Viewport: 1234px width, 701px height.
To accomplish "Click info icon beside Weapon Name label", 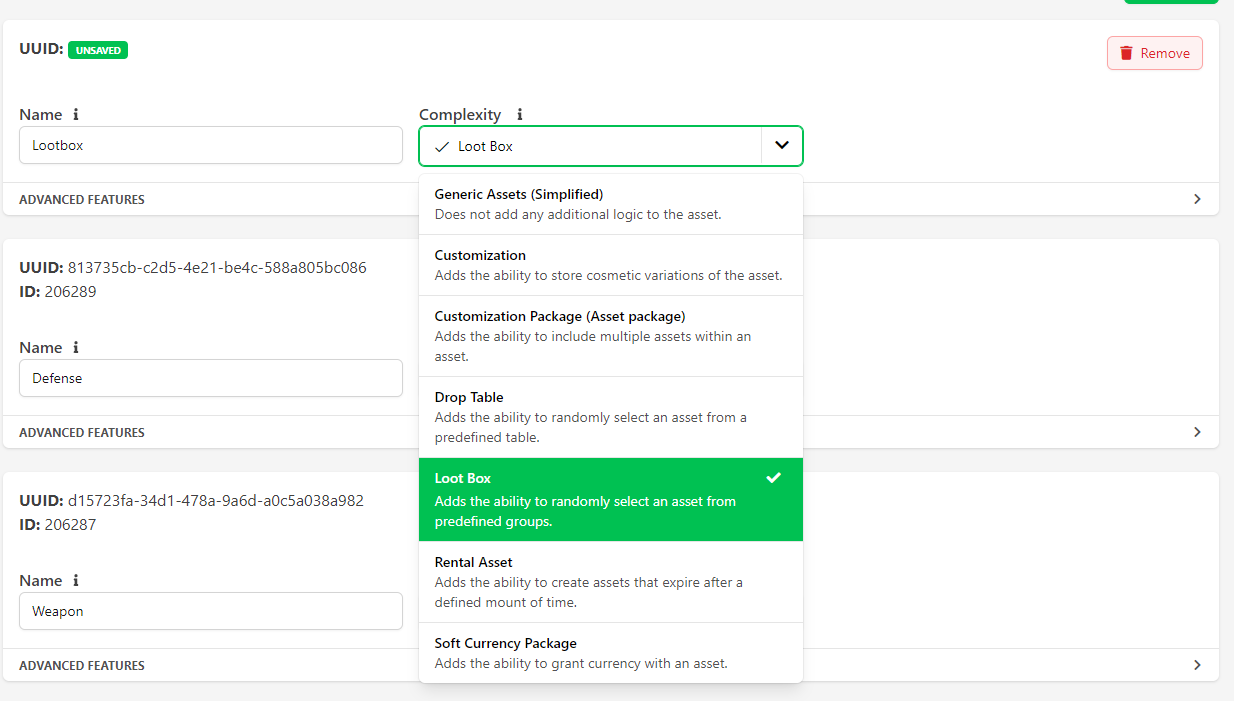I will click(x=76, y=581).
